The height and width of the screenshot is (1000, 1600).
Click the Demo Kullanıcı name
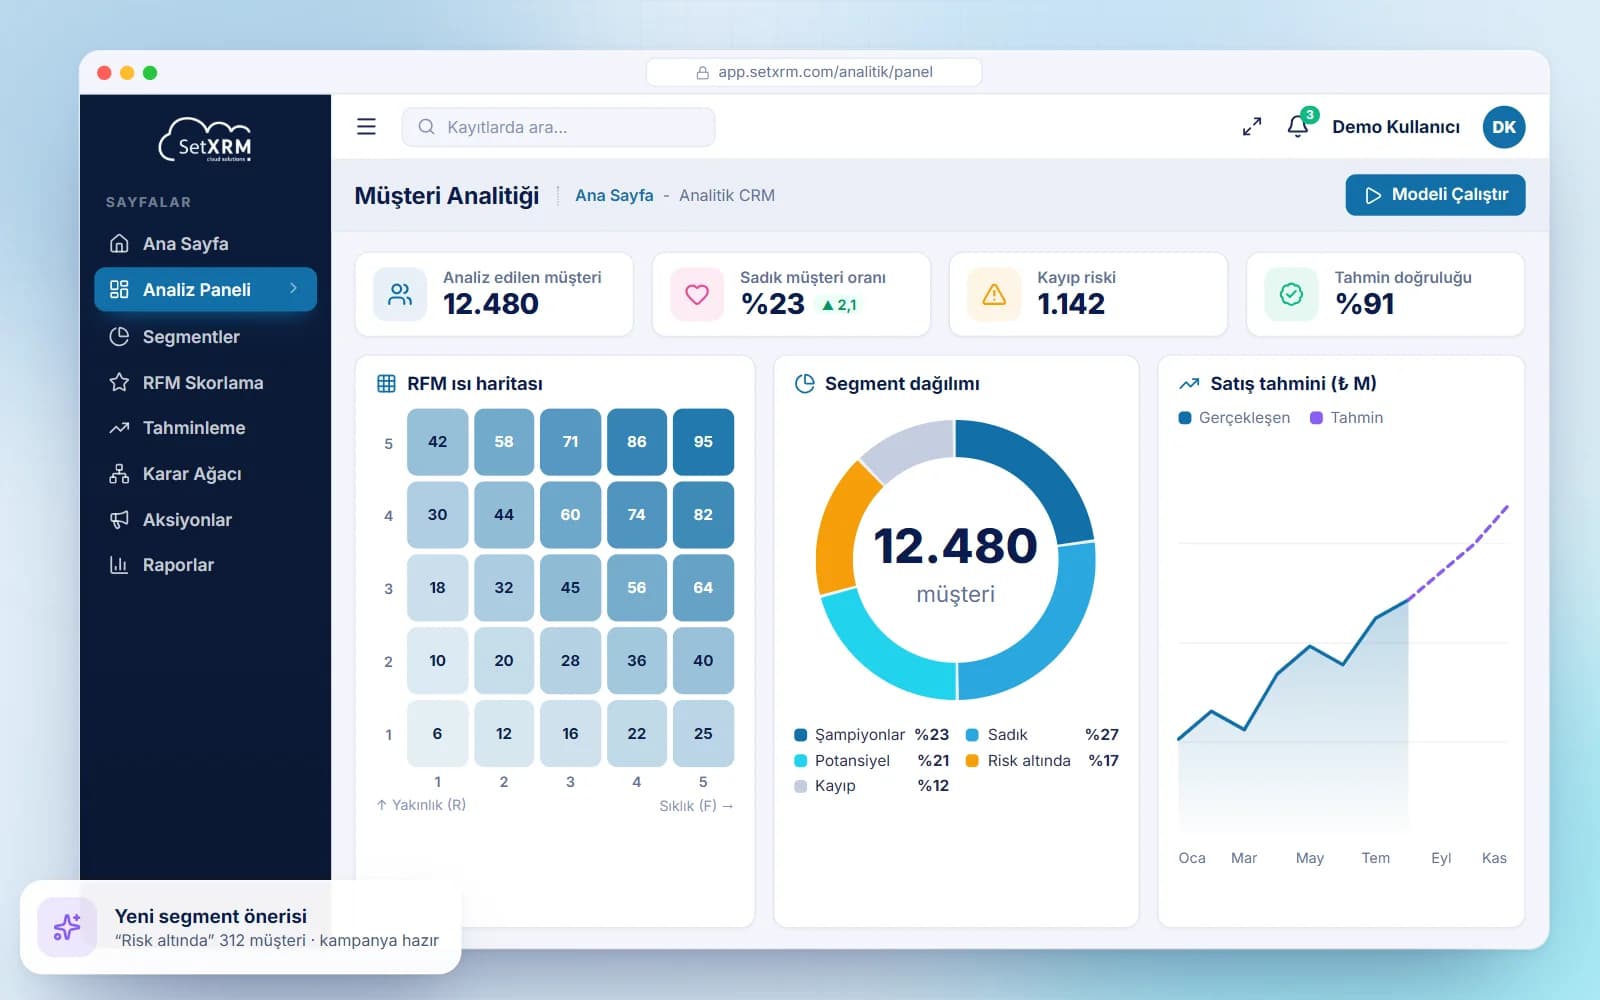click(x=1396, y=127)
